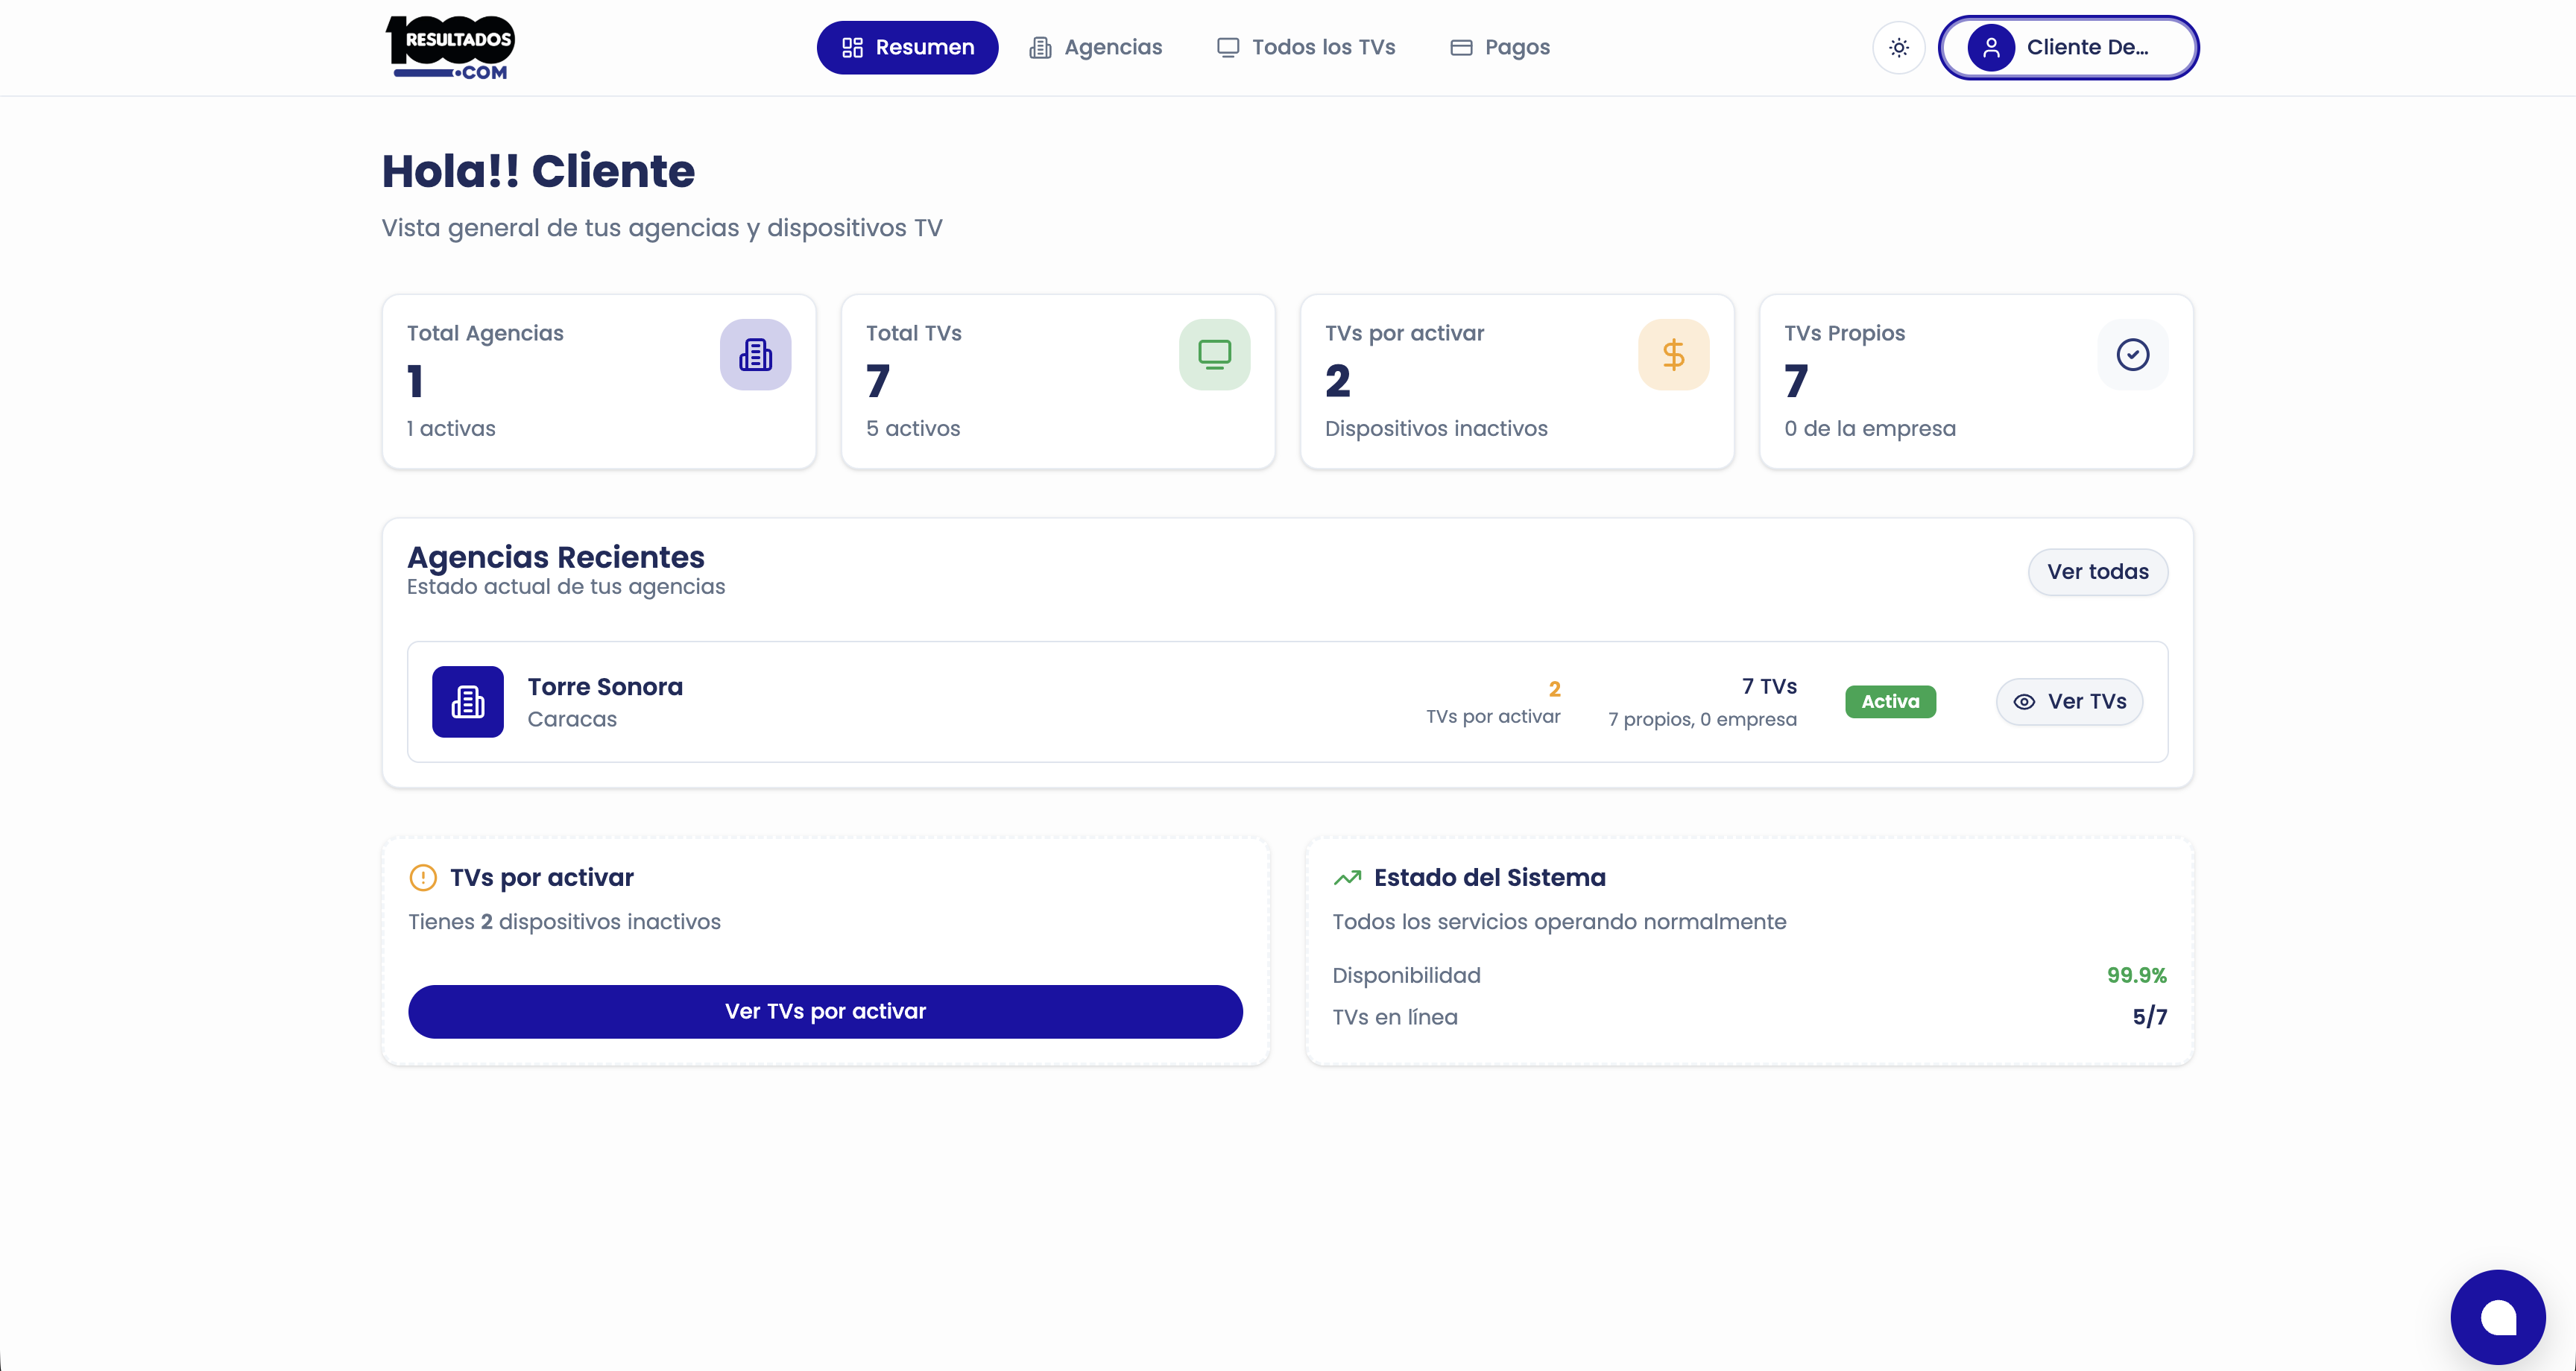Click the user avatar icon
Screen dimensions: 2576x1371
pyautogui.click(x=1991, y=47)
